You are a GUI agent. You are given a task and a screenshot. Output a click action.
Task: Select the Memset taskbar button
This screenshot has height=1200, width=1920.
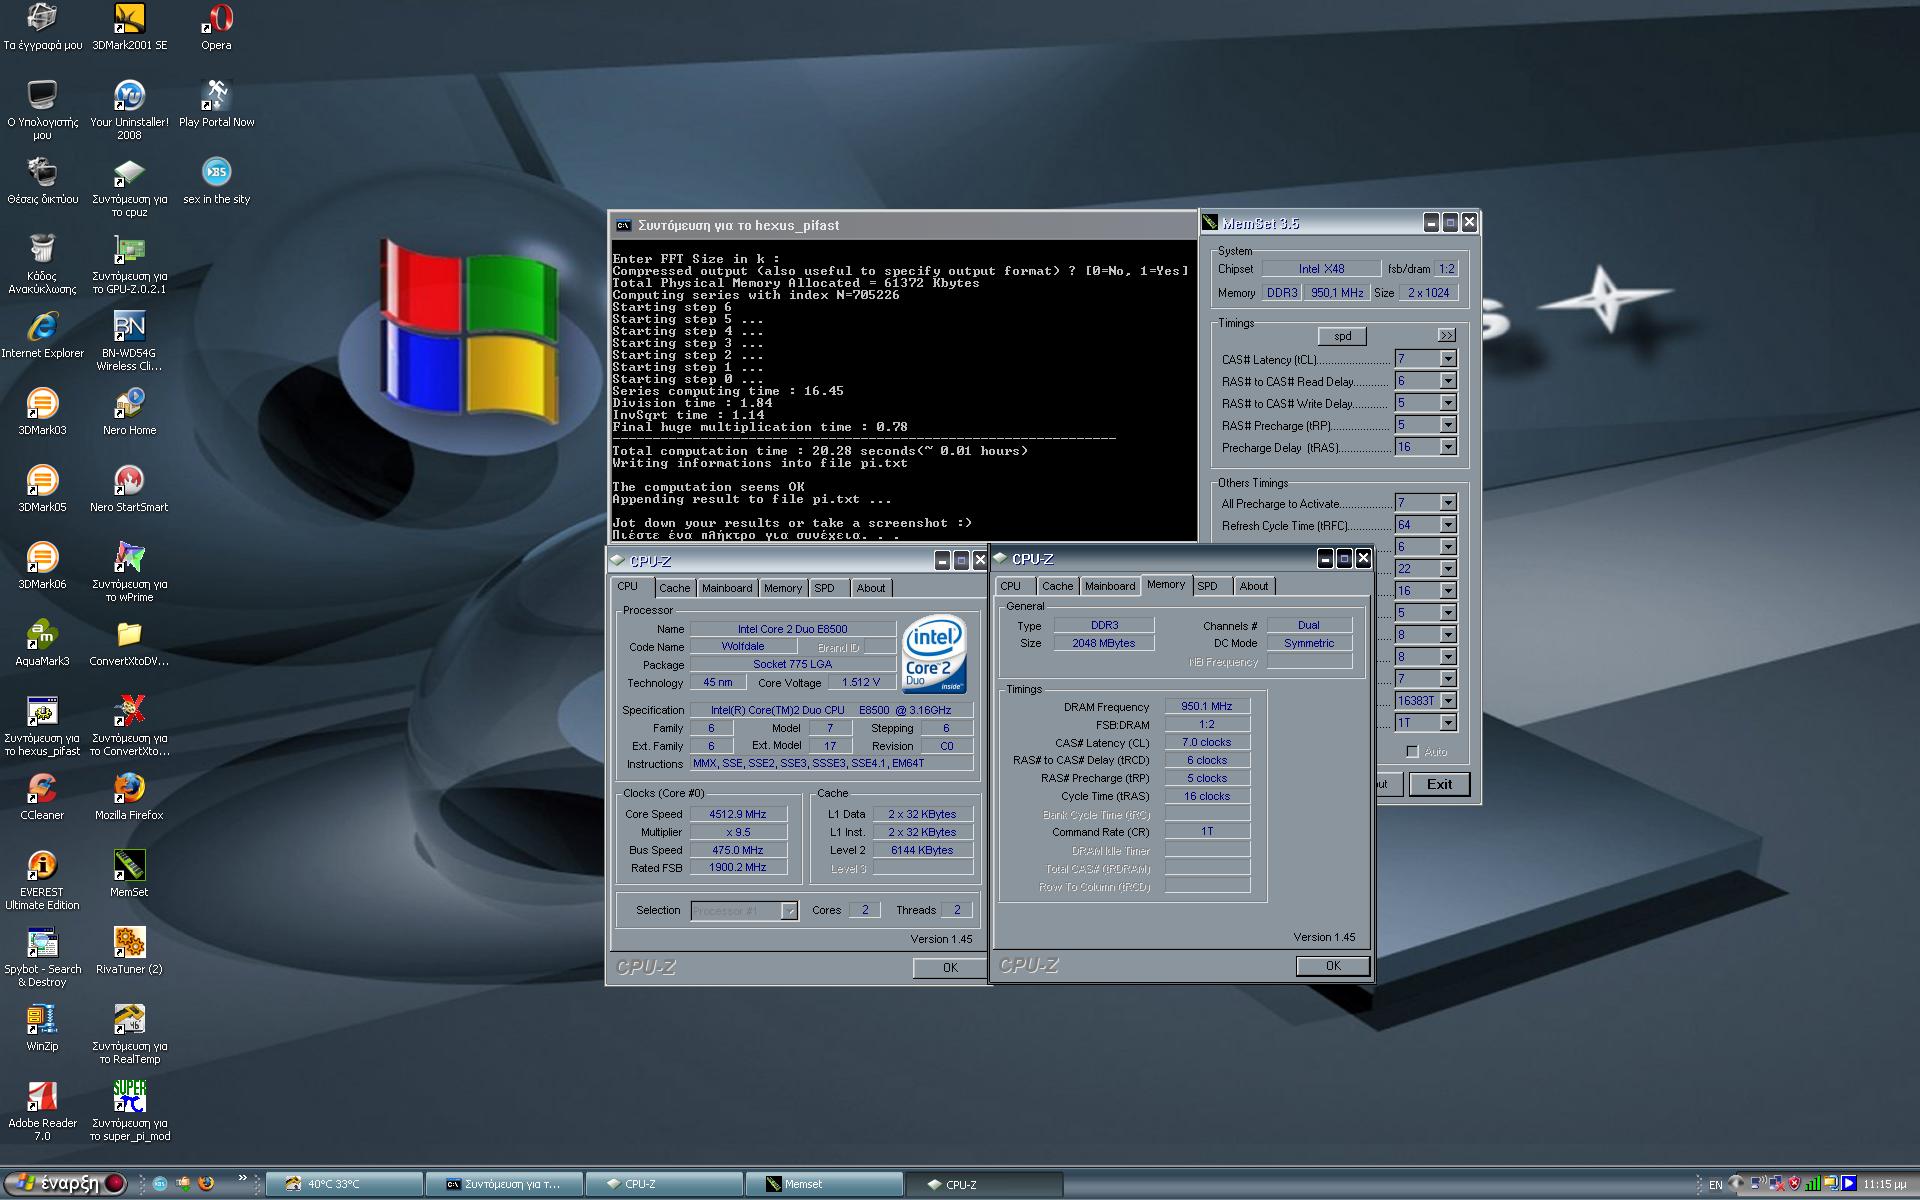[824, 1184]
